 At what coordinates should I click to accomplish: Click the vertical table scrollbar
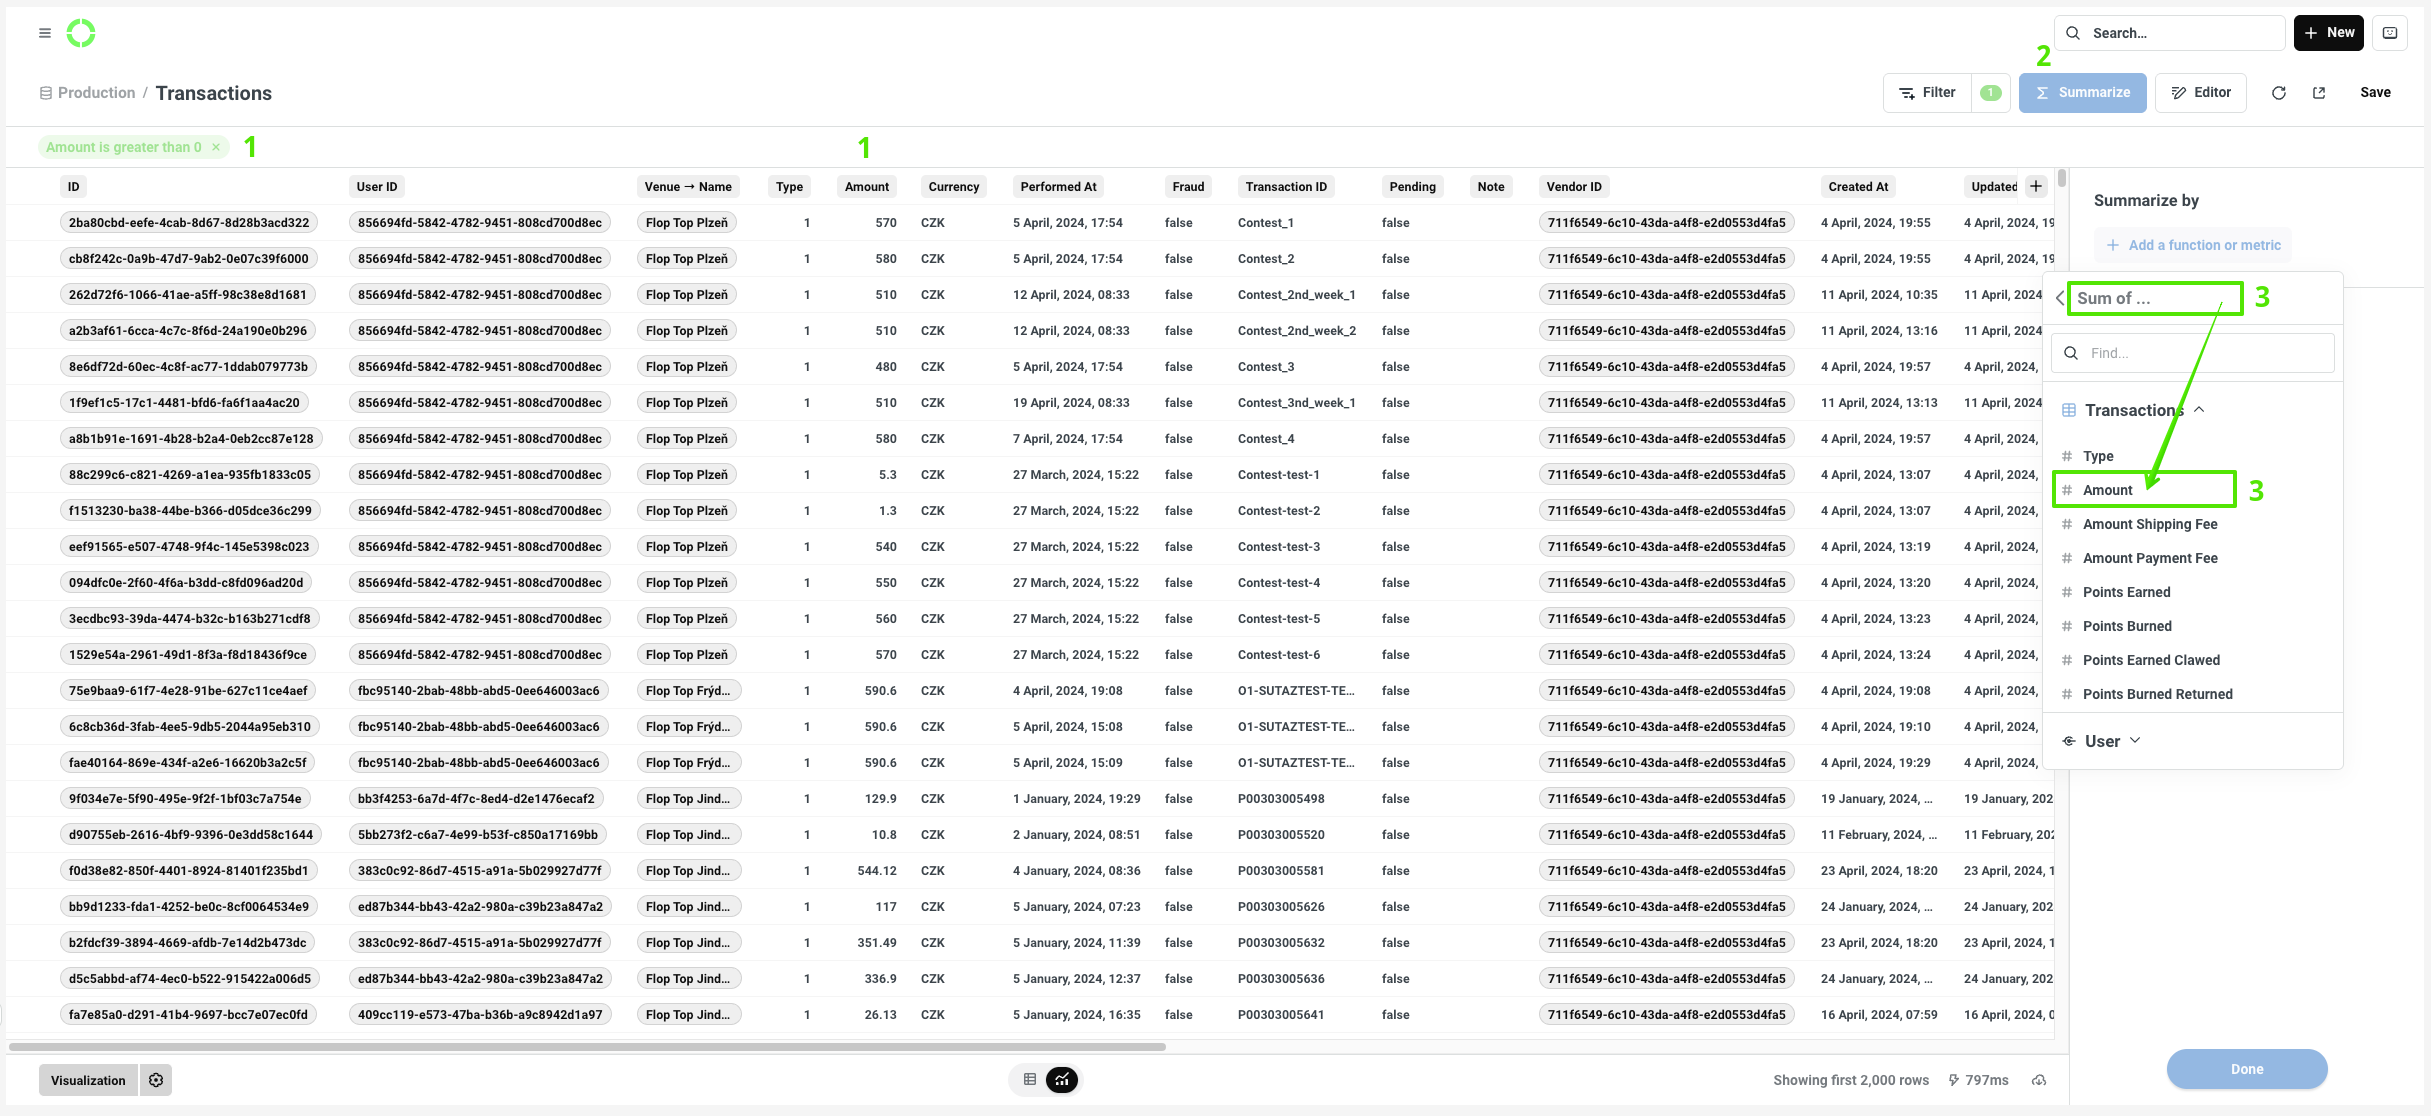tap(2061, 178)
